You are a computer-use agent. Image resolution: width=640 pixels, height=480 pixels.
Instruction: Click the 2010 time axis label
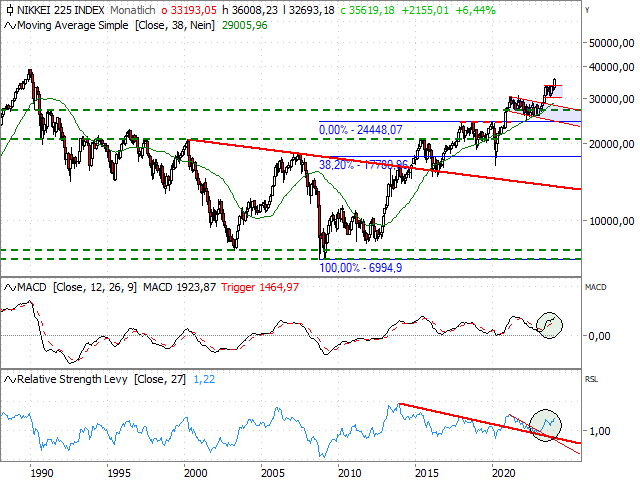350,473
